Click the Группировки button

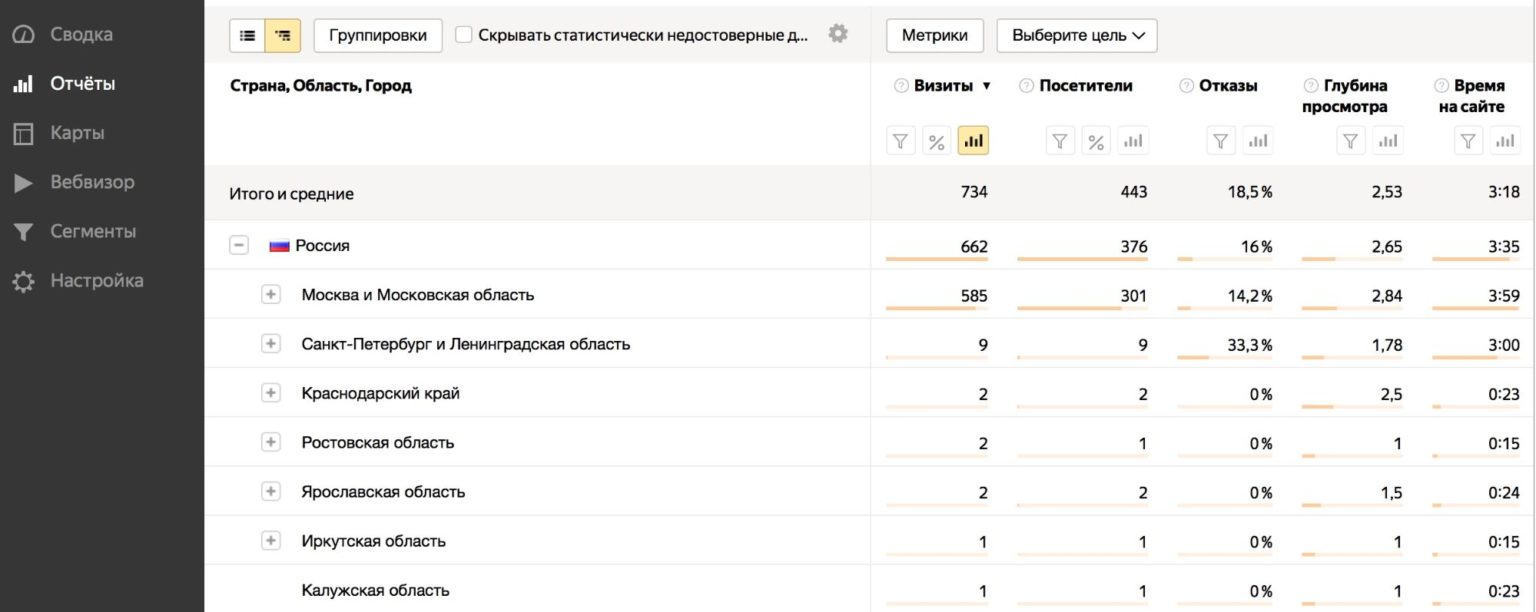(378, 35)
